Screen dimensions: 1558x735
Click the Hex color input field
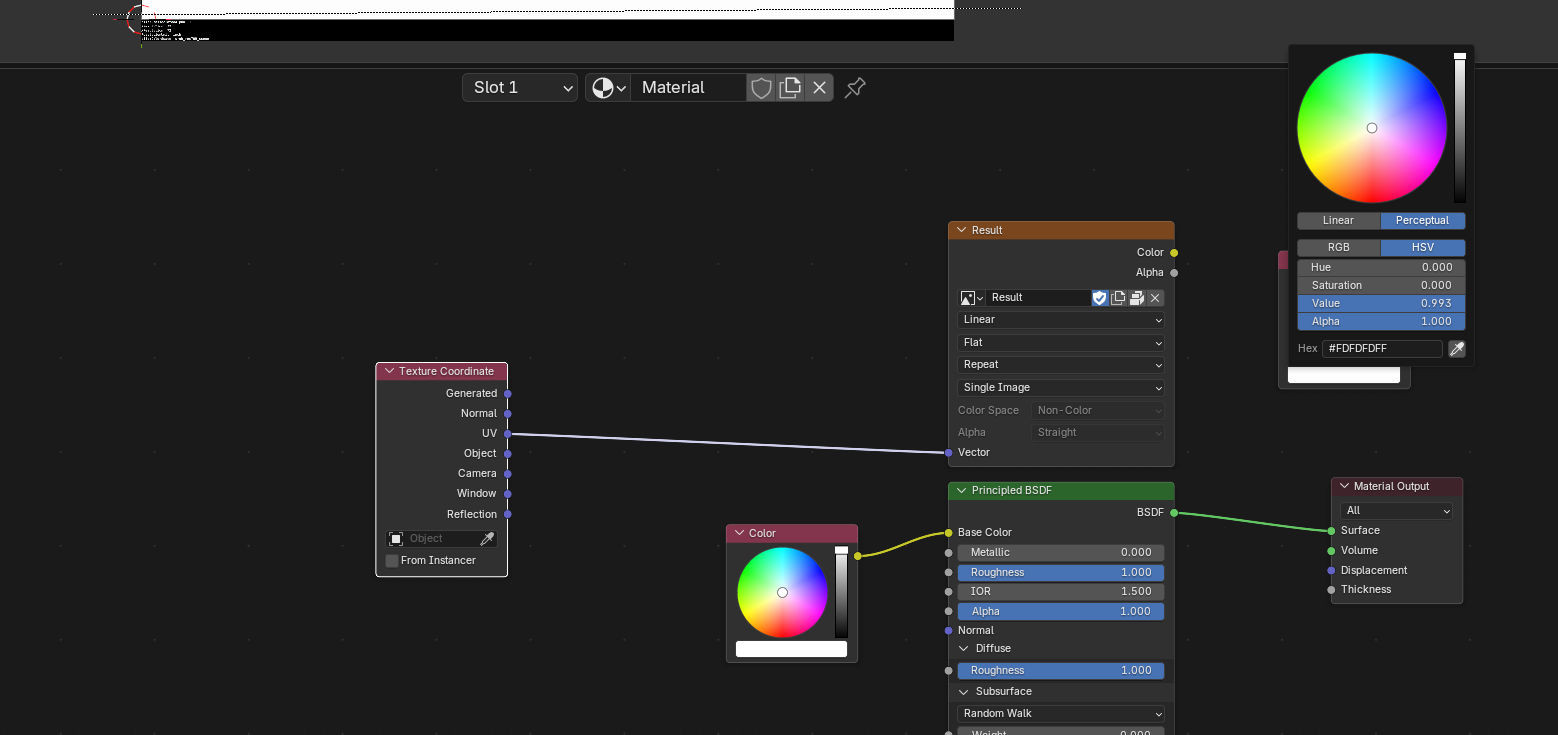coord(1382,349)
